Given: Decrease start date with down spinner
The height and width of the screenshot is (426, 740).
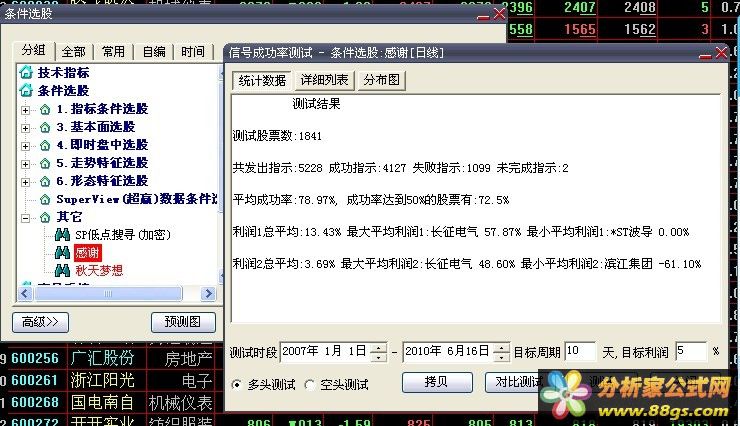Looking at the screenshot, I should [378, 357].
